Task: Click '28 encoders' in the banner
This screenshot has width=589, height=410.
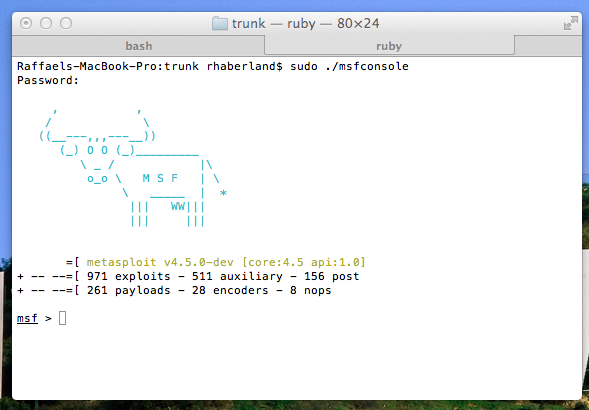Action: pyautogui.click(x=230, y=290)
